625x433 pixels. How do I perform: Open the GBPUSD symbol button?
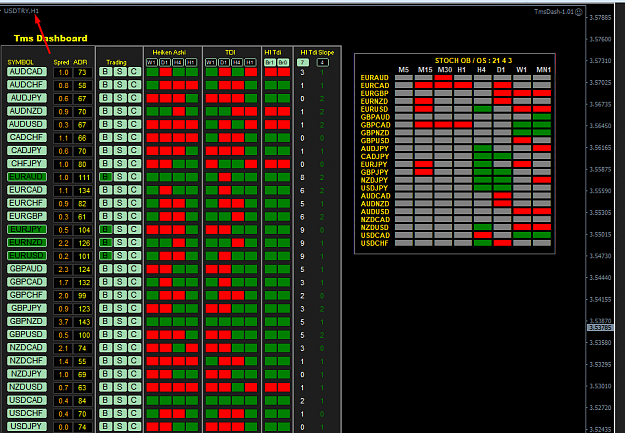point(27,335)
